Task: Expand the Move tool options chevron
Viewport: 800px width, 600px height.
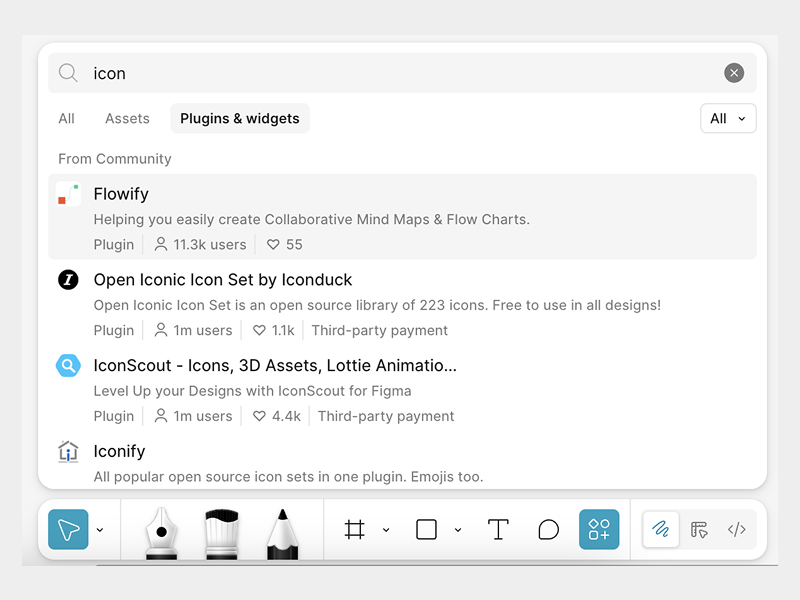Action: [x=99, y=529]
